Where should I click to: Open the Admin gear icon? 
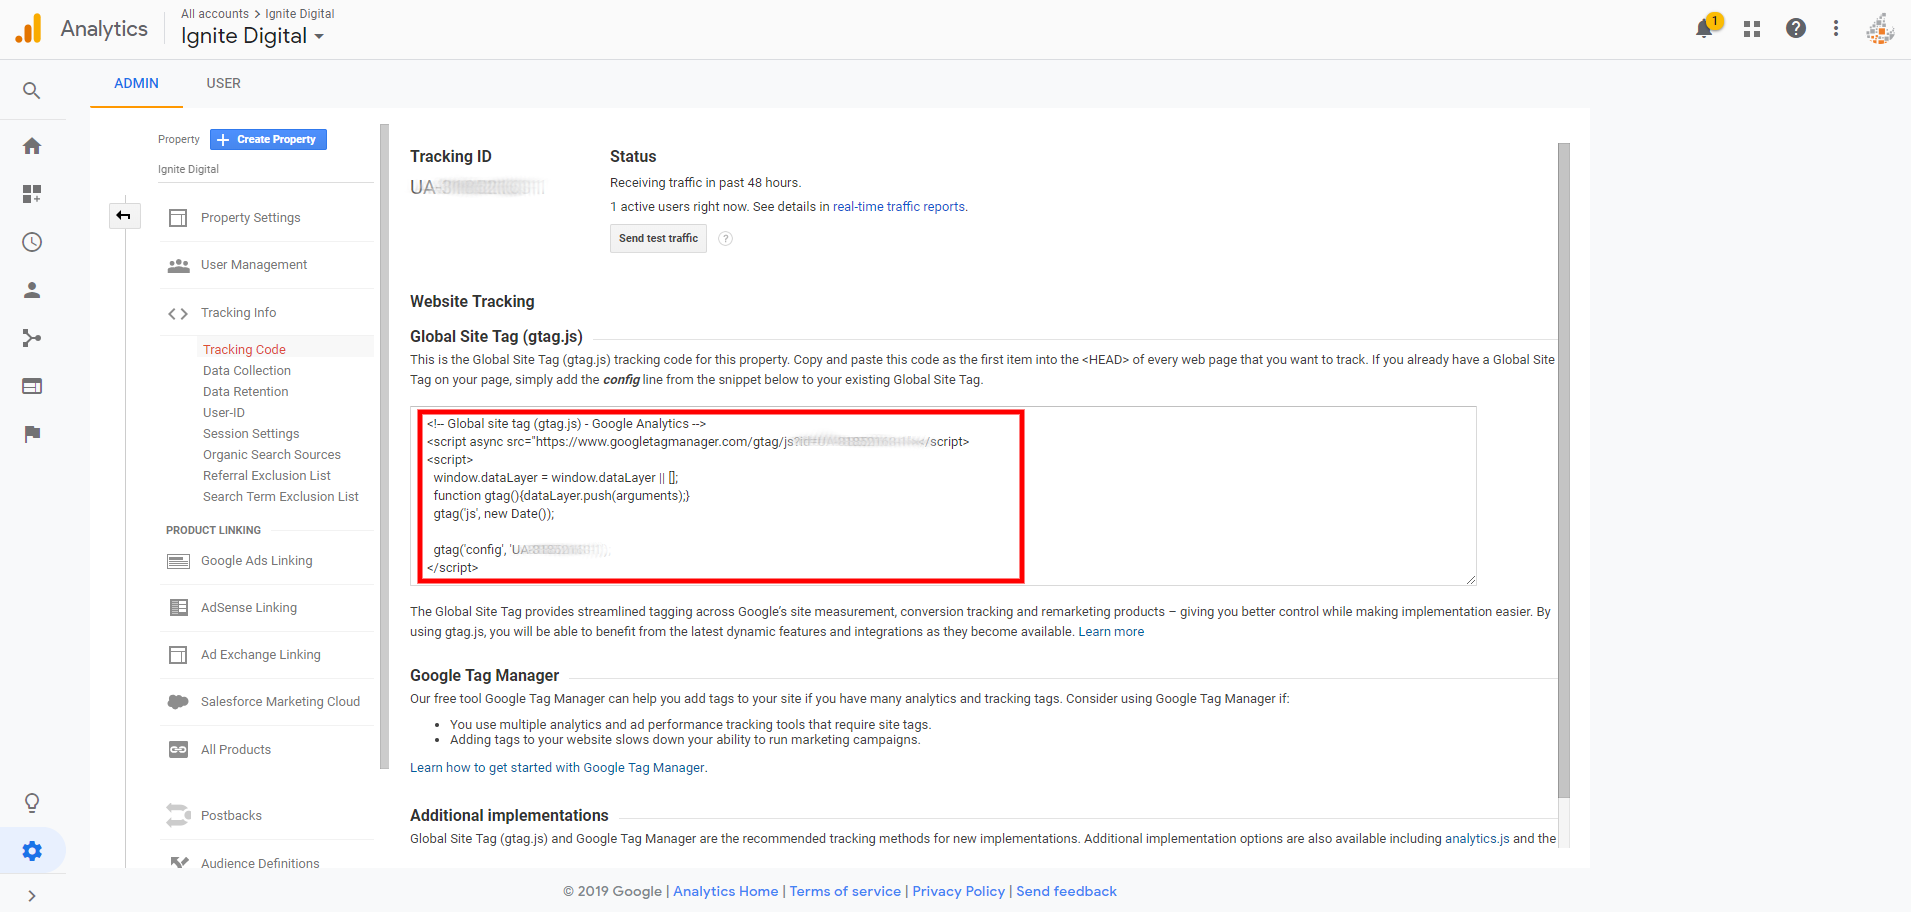[x=32, y=851]
